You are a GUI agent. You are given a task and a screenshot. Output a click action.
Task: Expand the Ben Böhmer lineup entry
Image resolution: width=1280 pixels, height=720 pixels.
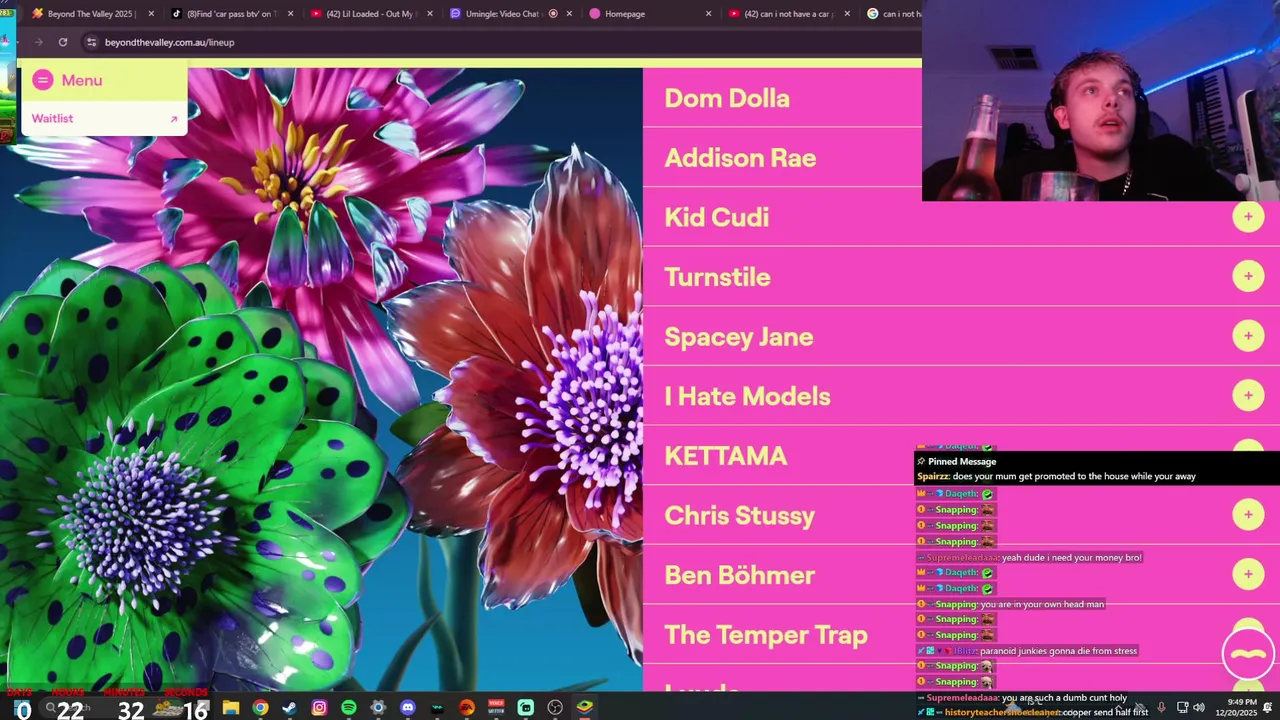click(1248, 574)
